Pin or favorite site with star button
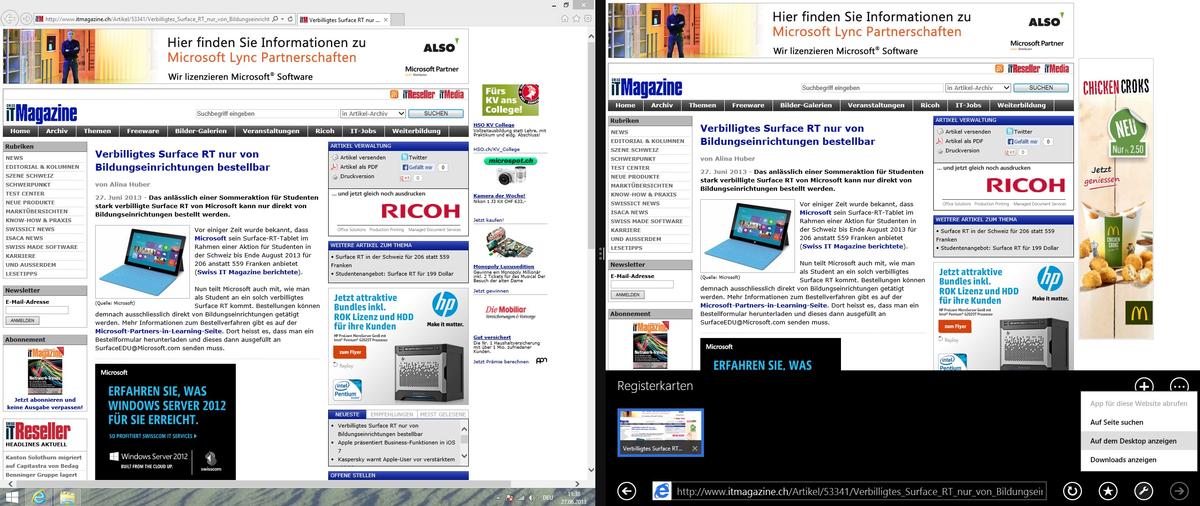1200x506 pixels. click(1108, 491)
